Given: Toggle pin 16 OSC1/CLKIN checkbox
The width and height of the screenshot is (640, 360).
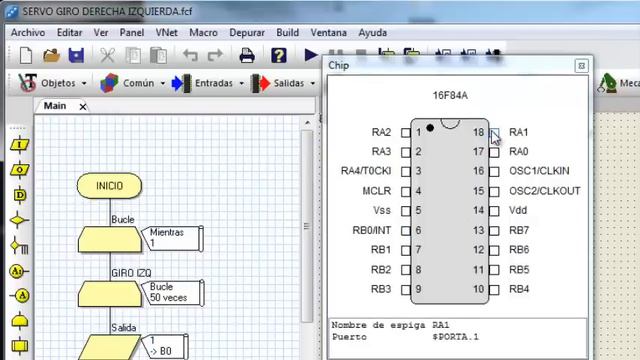Looking at the screenshot, I should click(x=494, y=172).
